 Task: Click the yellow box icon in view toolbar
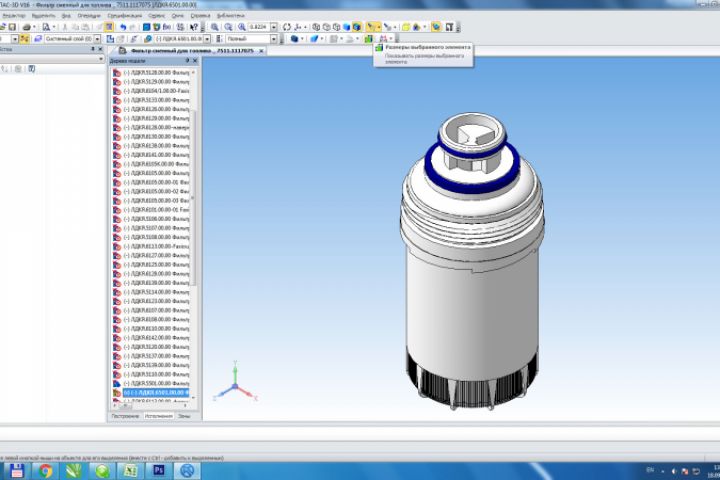(x=406, y=27)
